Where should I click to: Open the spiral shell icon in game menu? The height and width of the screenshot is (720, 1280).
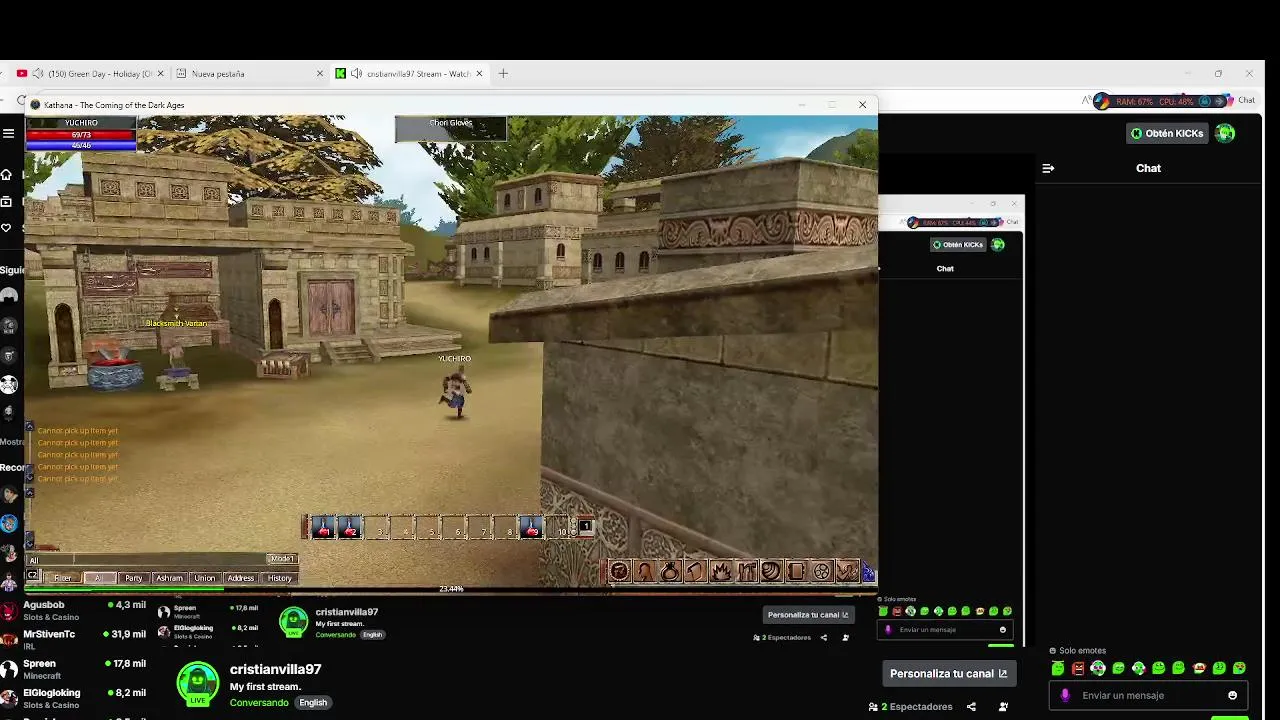click(x=771, y=571)
